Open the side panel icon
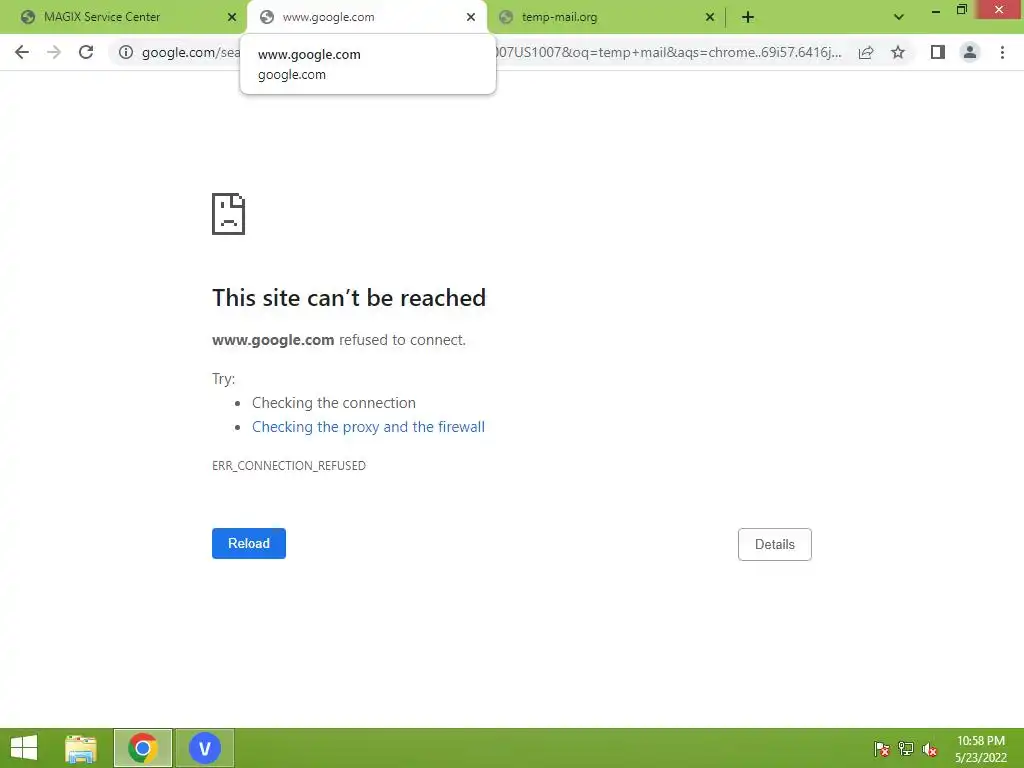1024x768 pixels. tap(938, 52)
